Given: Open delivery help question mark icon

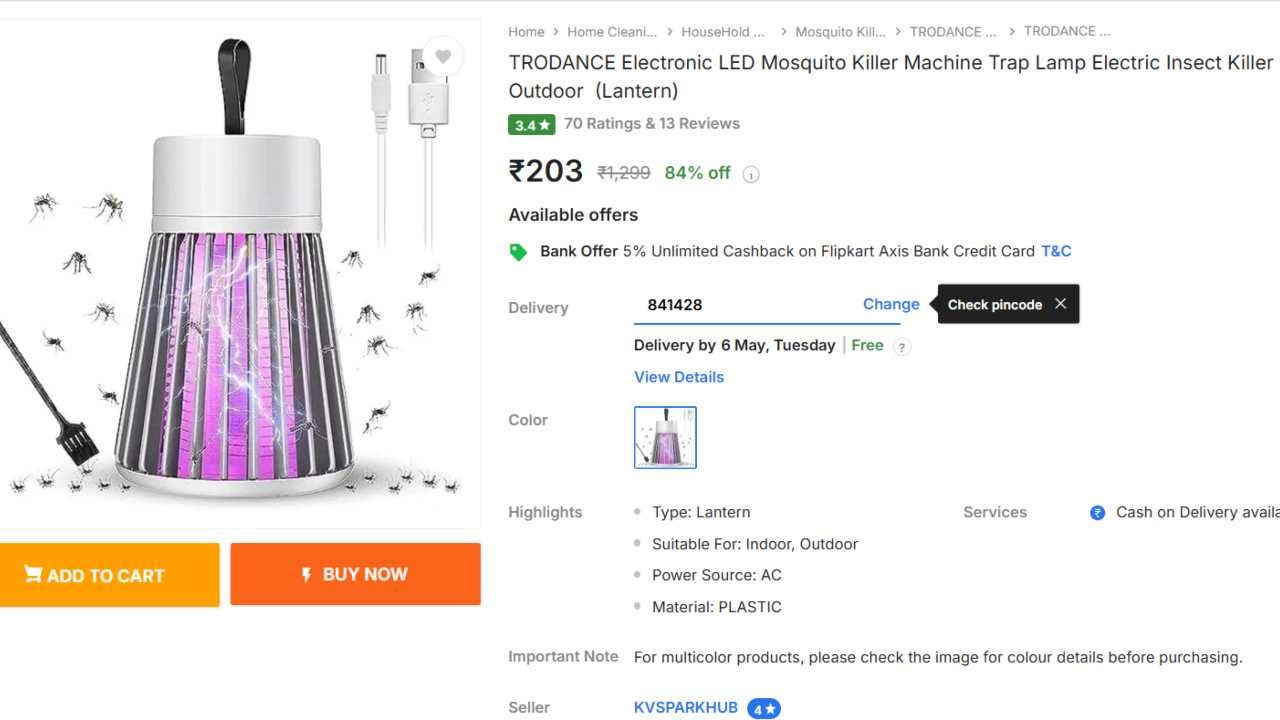Looking at the screenshot, I should click(x=902, y=347).
